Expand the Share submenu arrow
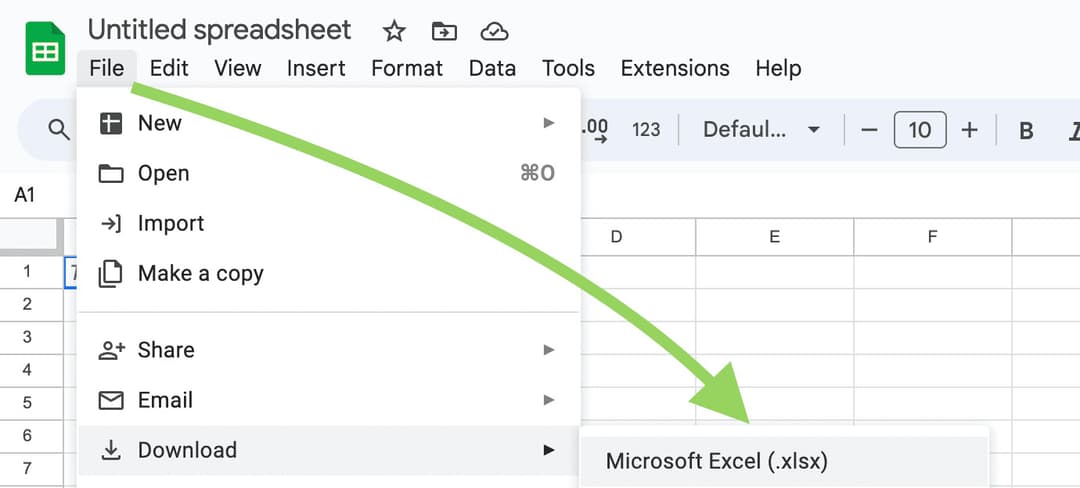 (549, 350)
